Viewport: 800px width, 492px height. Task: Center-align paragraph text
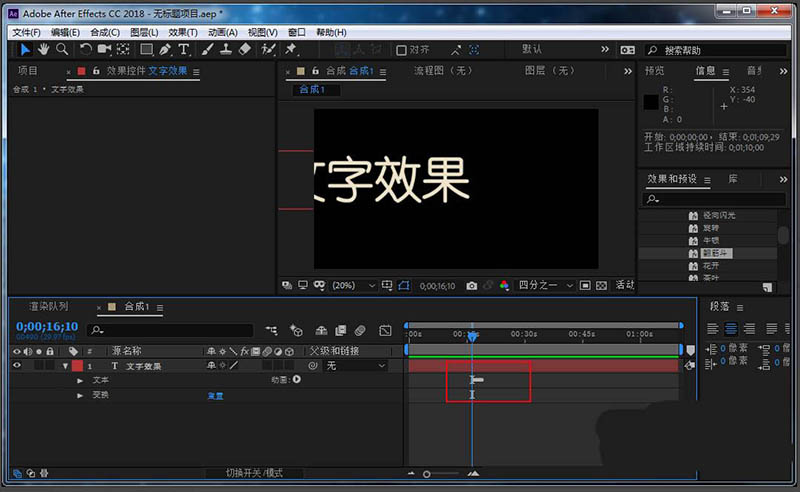click(x=731, y=328)
